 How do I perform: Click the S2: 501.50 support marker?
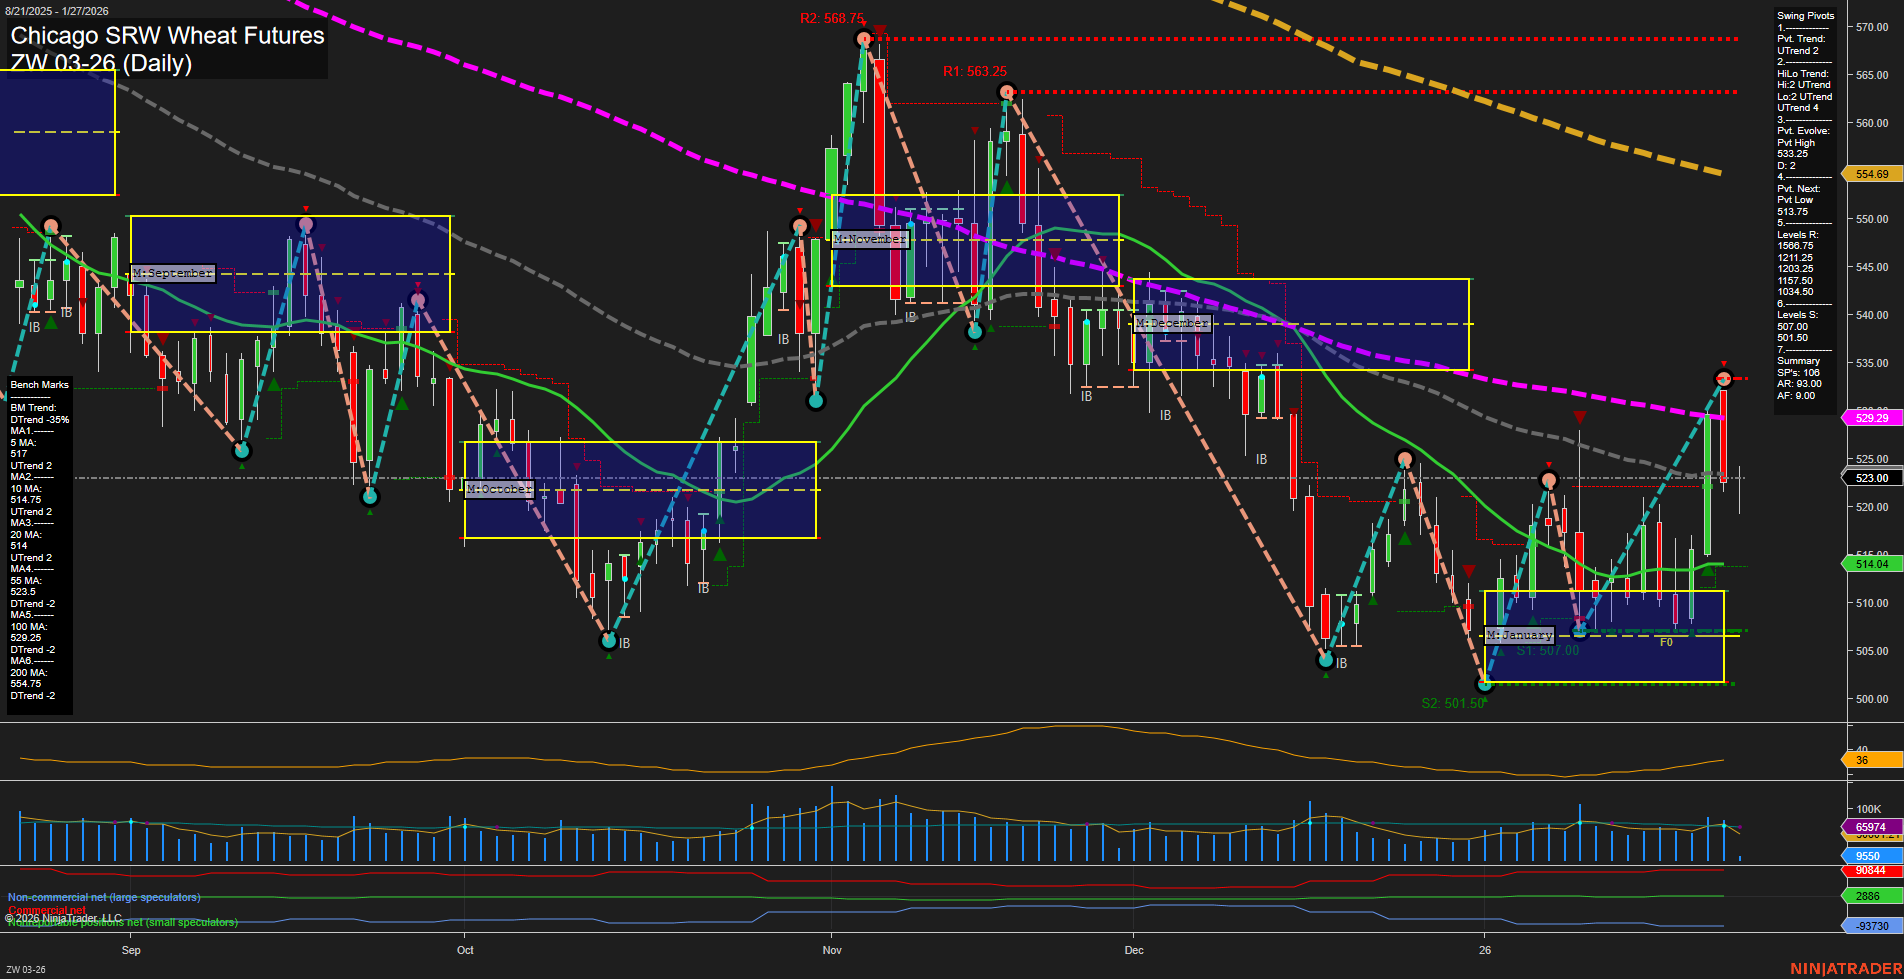pyautogui.click(x=1452, y=703)
